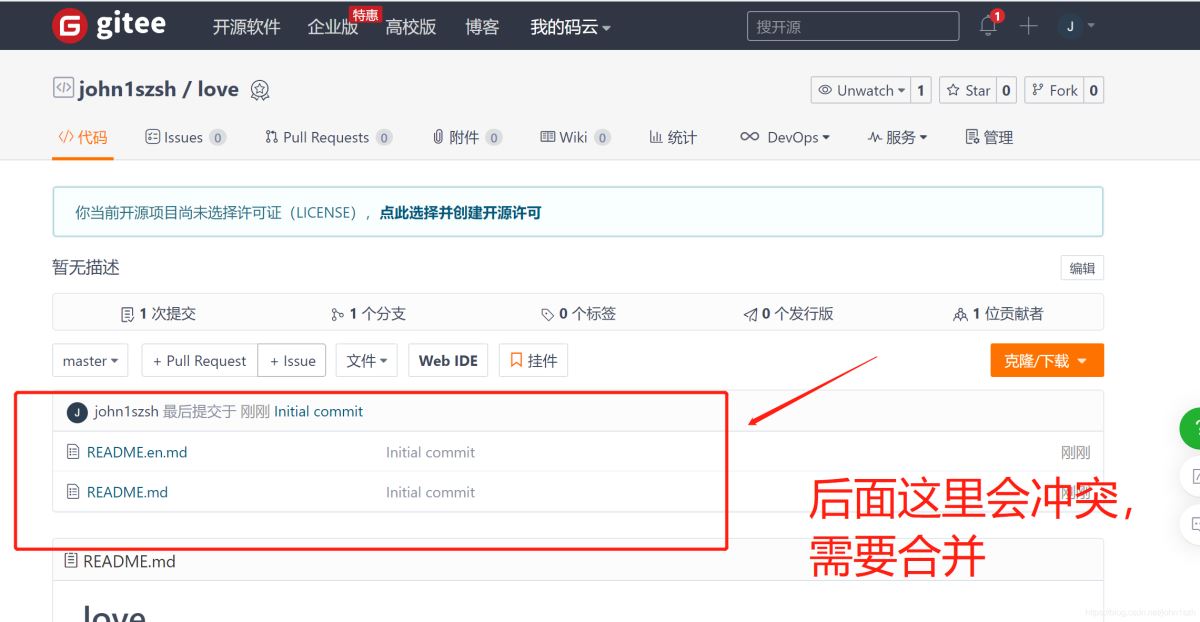This screenshot has width=1200, height=622.
Task: Click the file icon beside README.md row
Action: coord(72,492)
